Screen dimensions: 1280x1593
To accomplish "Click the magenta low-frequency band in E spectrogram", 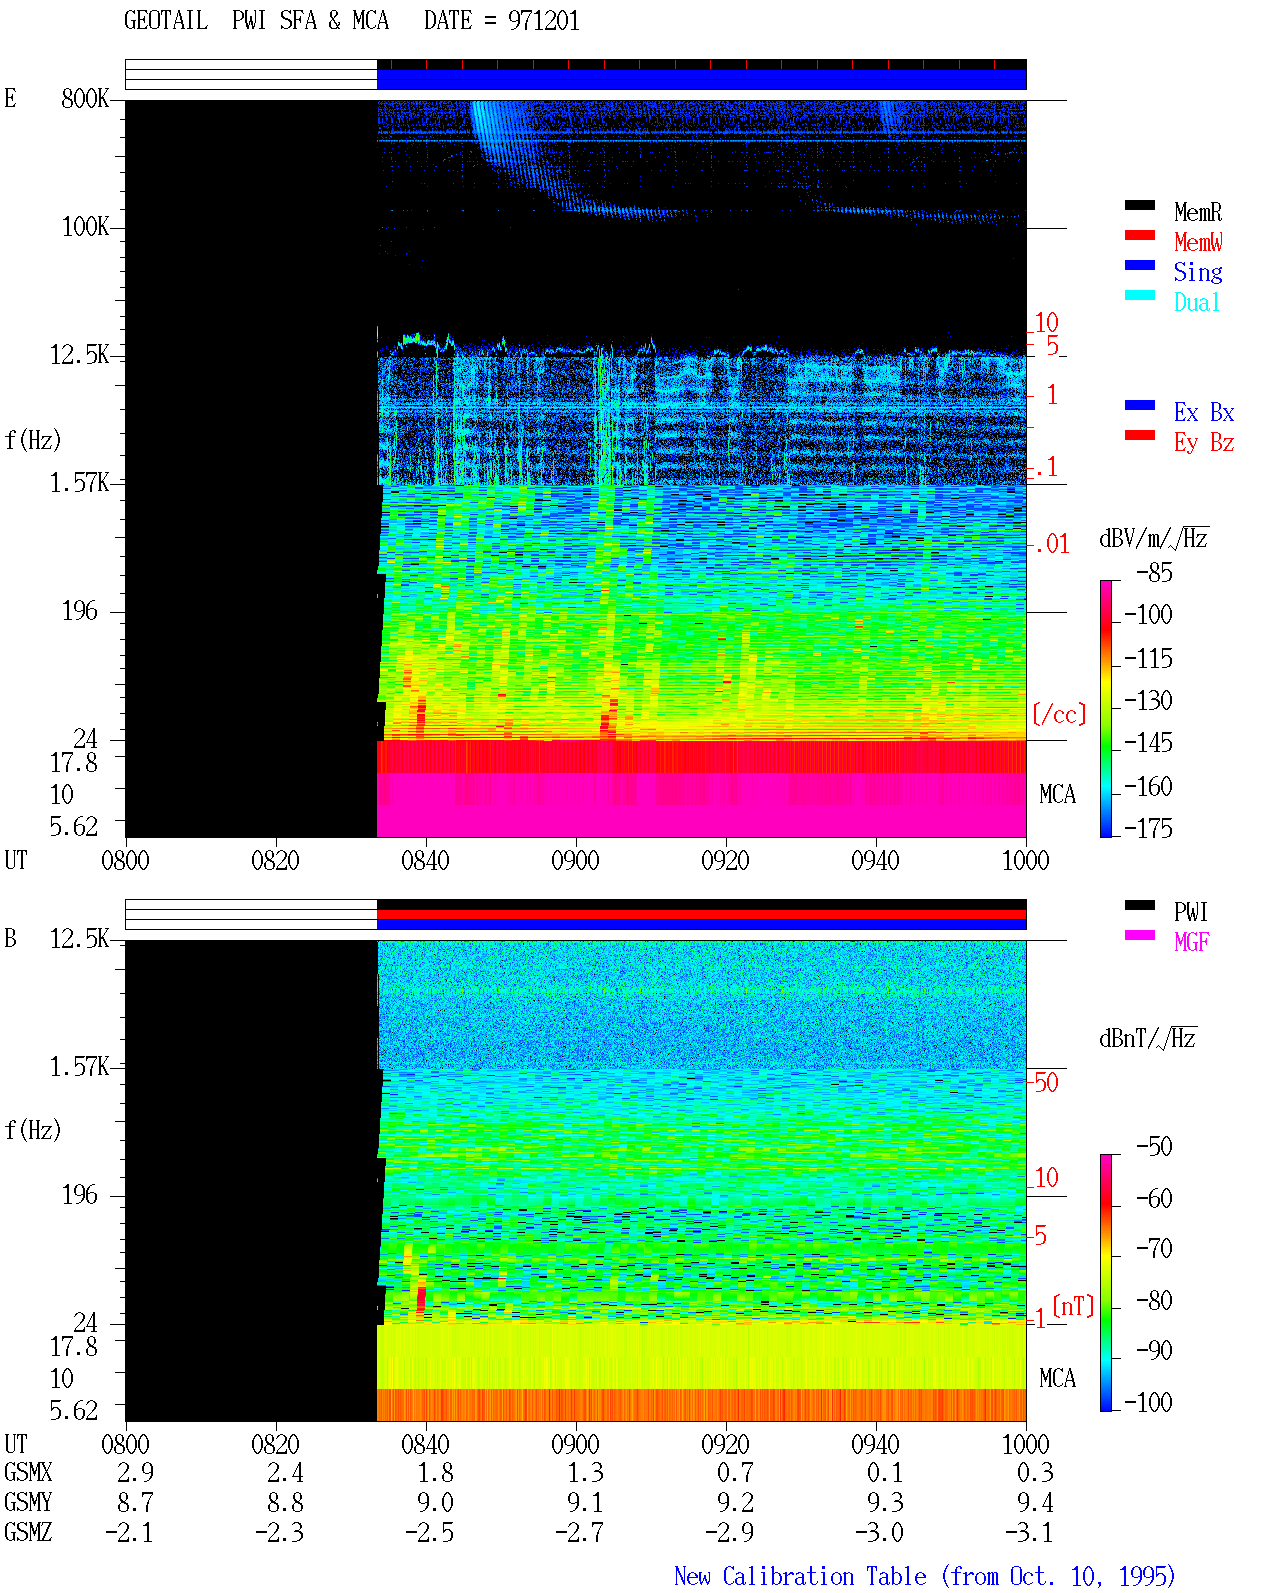I will pos(701,805).
